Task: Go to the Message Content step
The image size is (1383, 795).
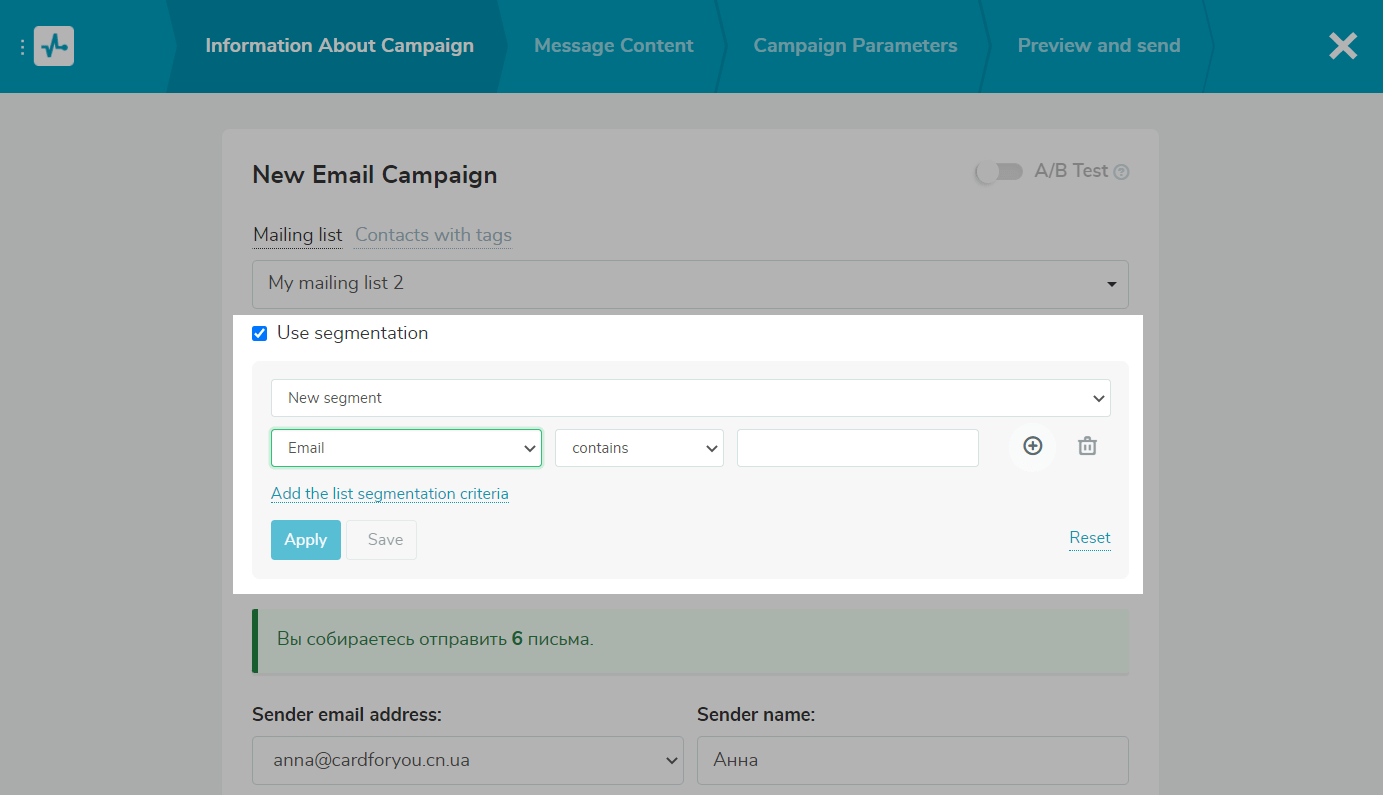Action: (613, 46)
